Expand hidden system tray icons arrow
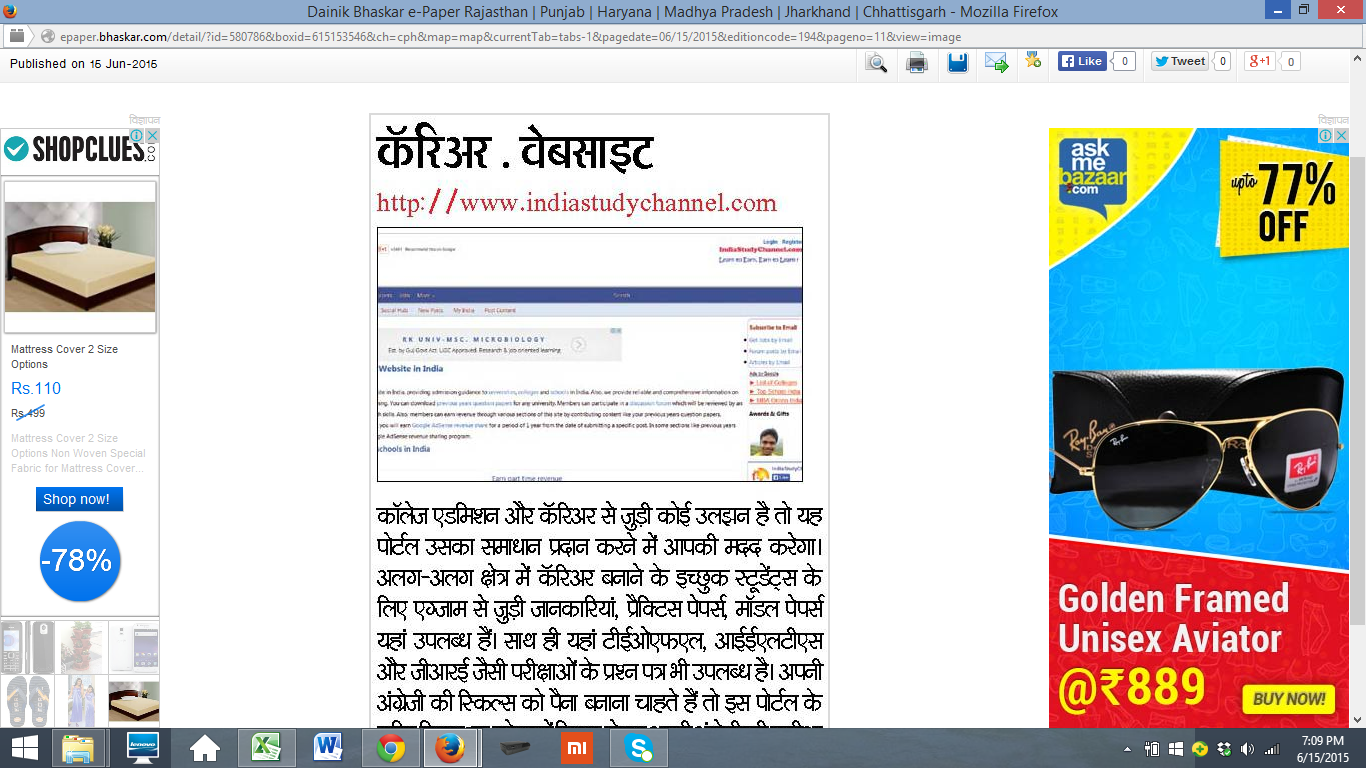Viewport: 1366px width, 768px height. tap(1128, 749)
